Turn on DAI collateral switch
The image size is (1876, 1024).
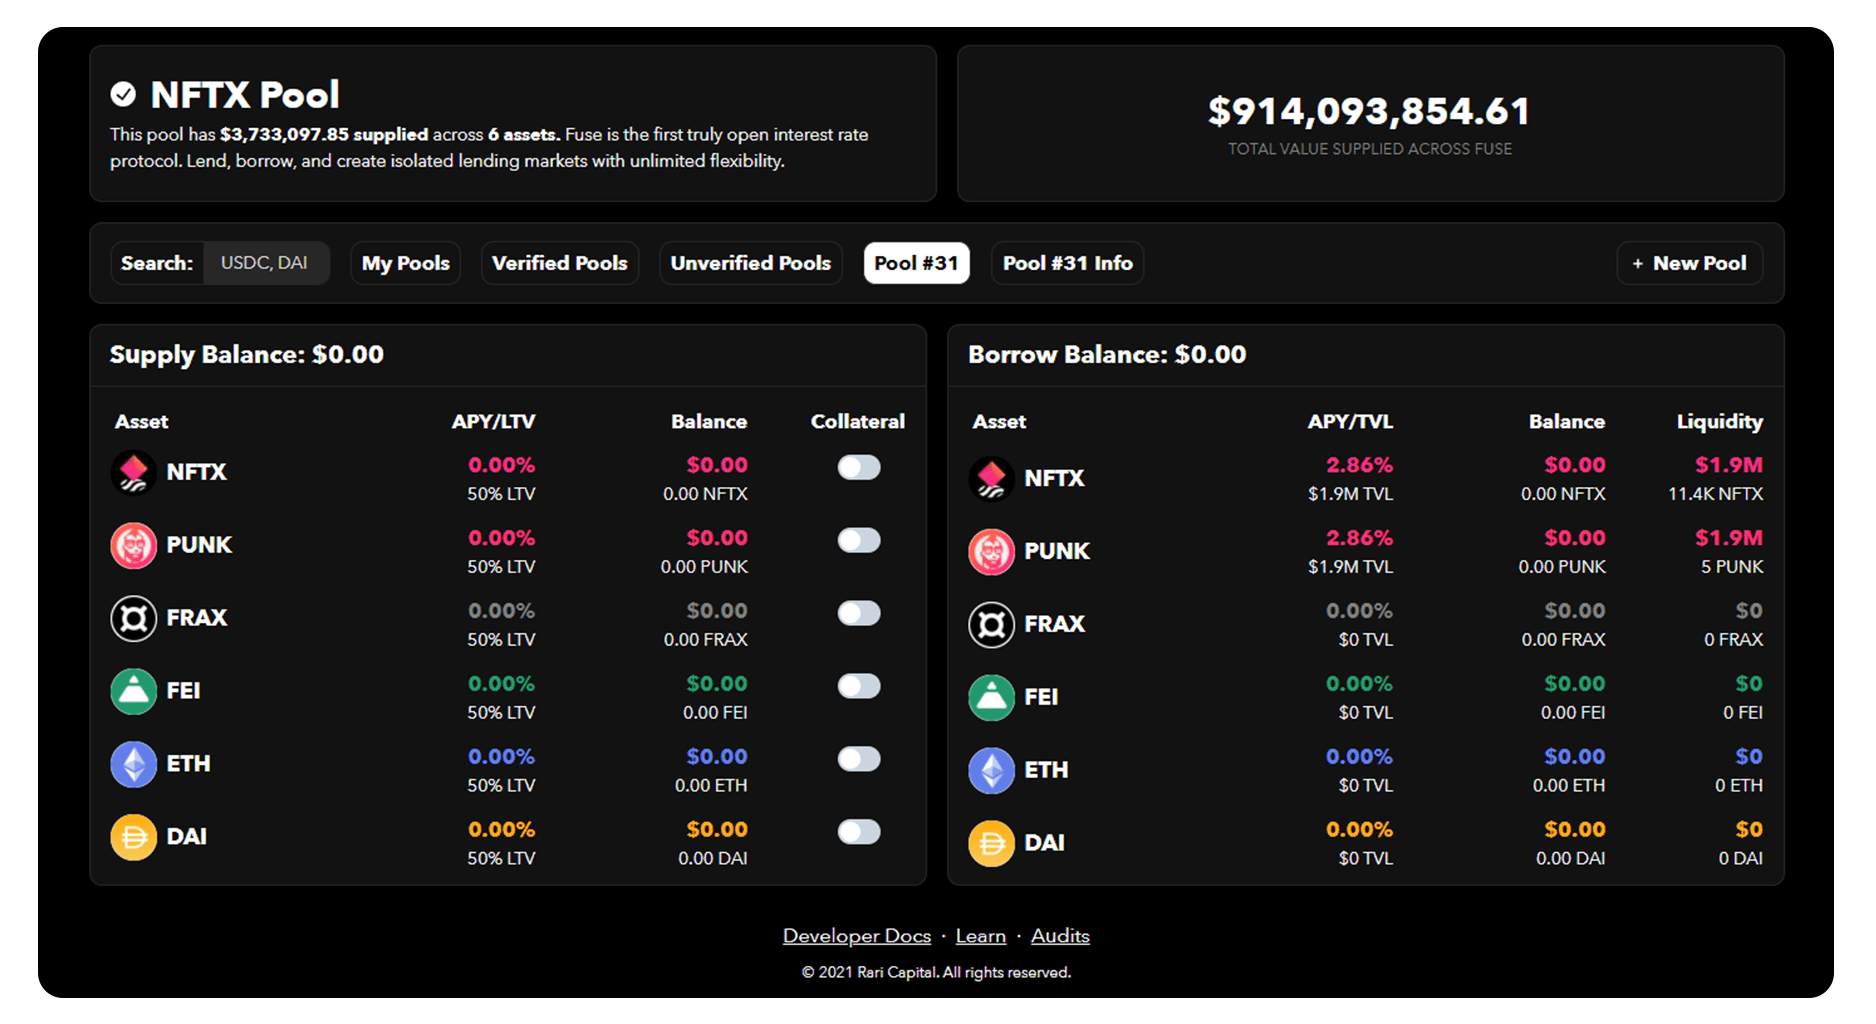[858, 832]
